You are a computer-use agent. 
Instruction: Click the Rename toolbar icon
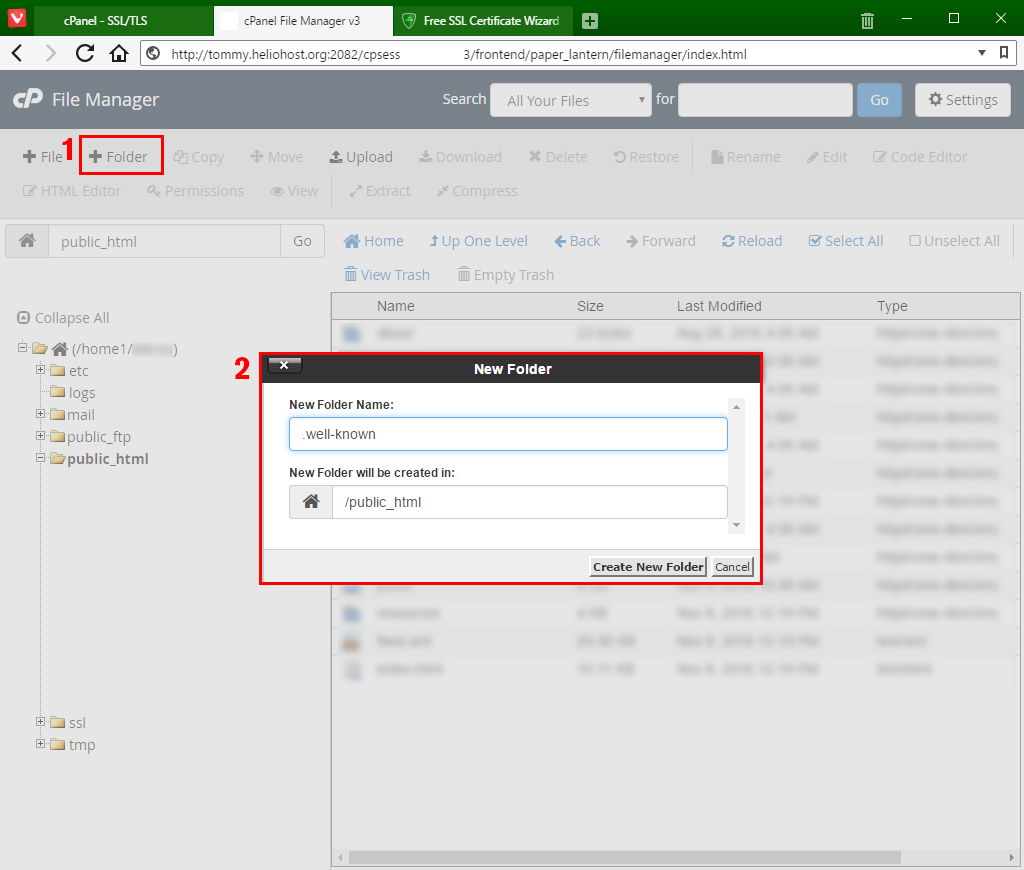745,157
